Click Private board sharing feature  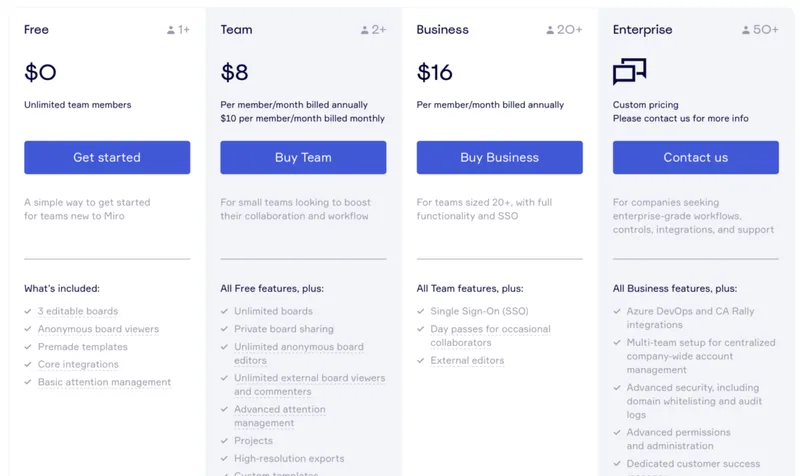[284, 329]
